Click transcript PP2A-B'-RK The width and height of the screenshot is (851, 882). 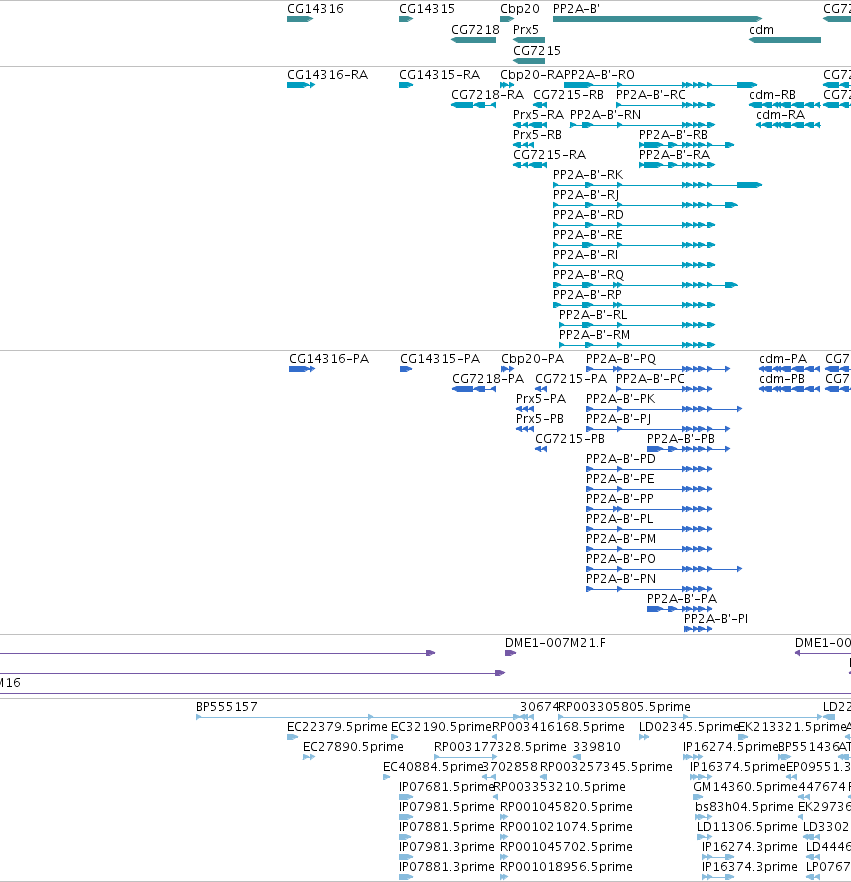point(588,175)
